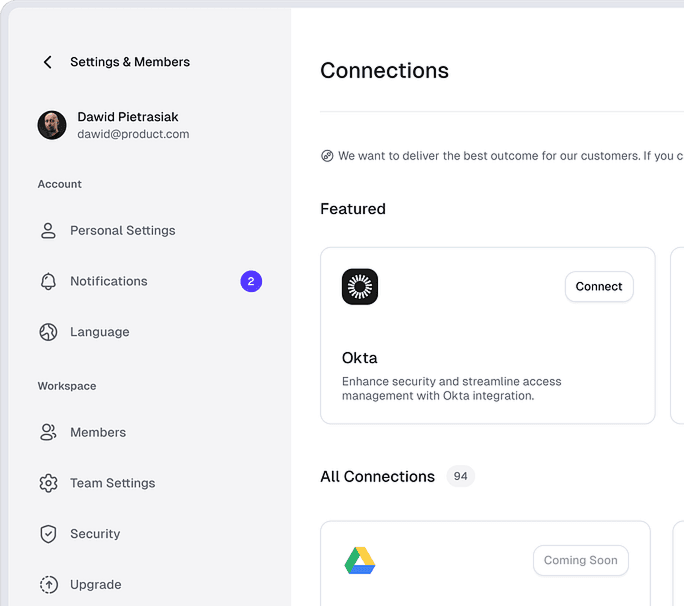Click the Coming Soon button

coord(580,561)
